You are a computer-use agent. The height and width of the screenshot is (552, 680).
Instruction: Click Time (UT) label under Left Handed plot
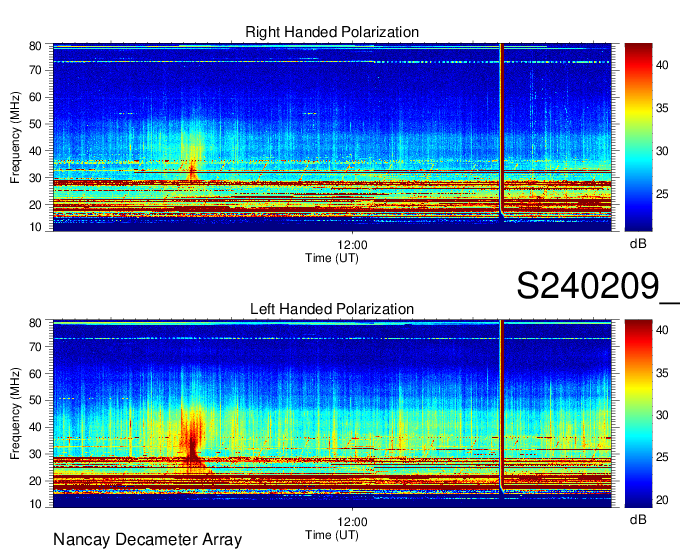(x=332, y=535)
